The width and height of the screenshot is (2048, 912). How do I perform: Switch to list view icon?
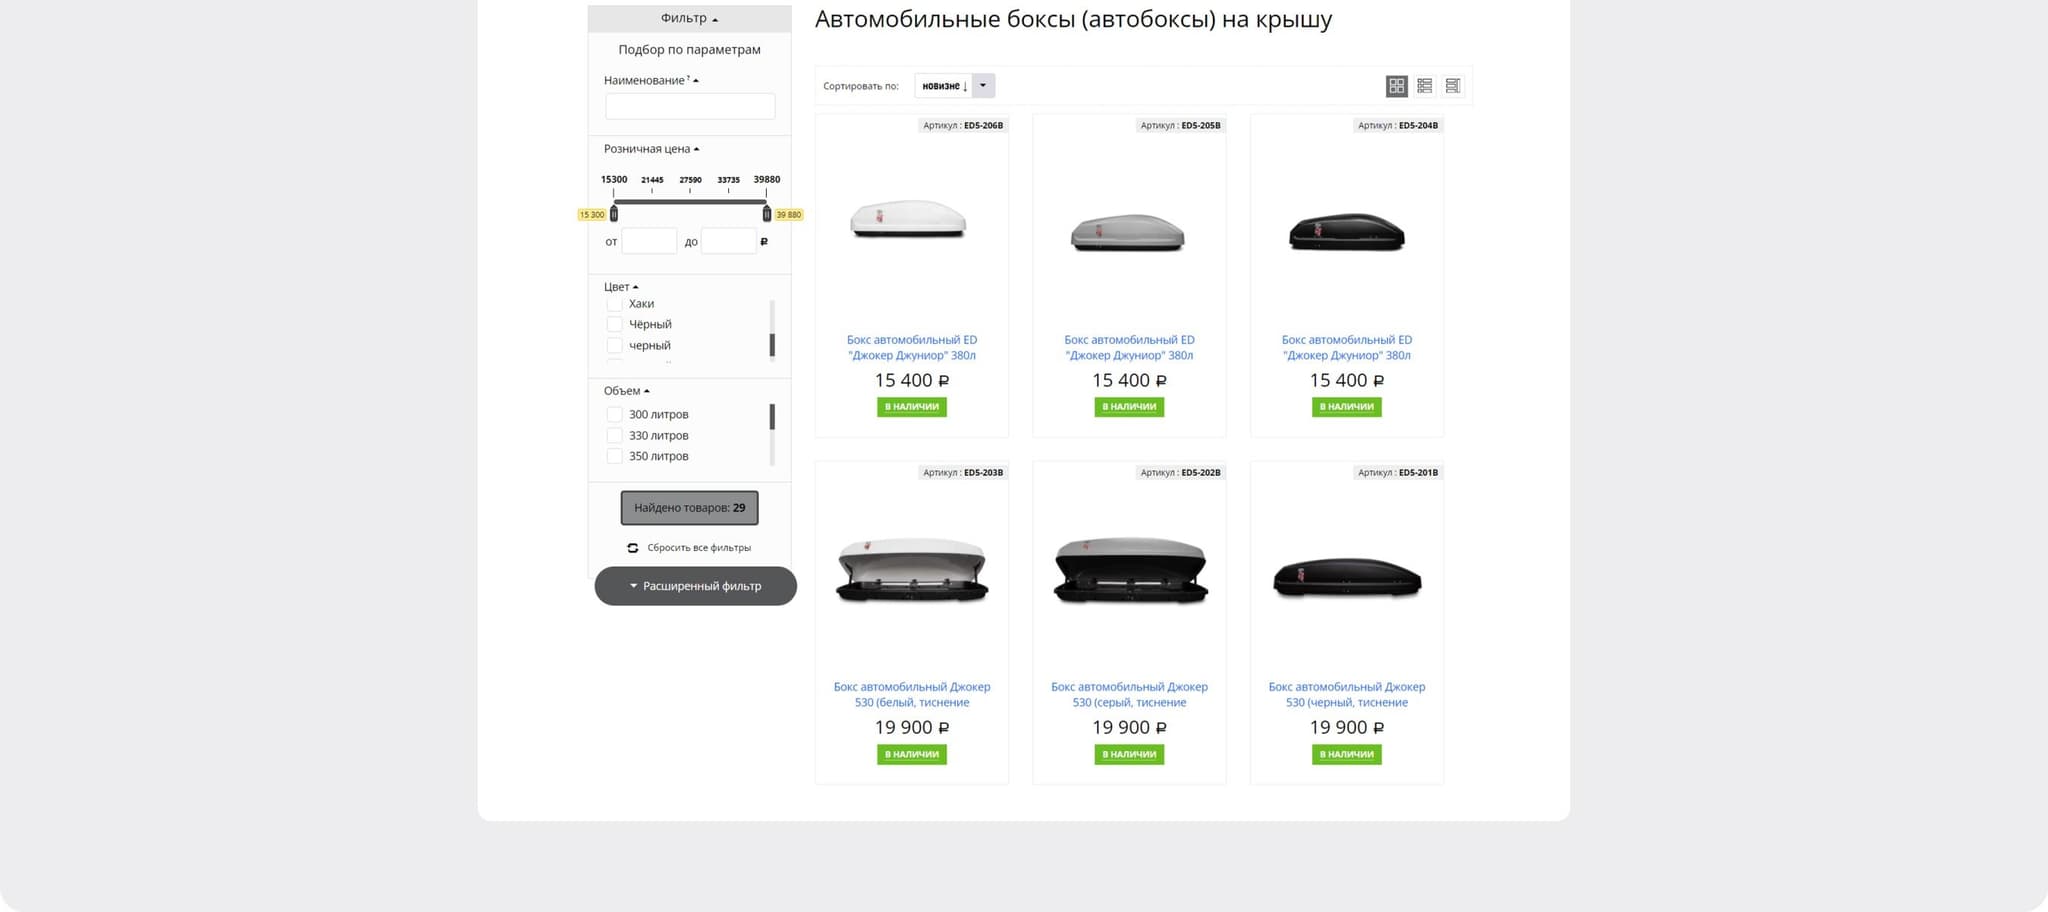(x=1424, y=86)
